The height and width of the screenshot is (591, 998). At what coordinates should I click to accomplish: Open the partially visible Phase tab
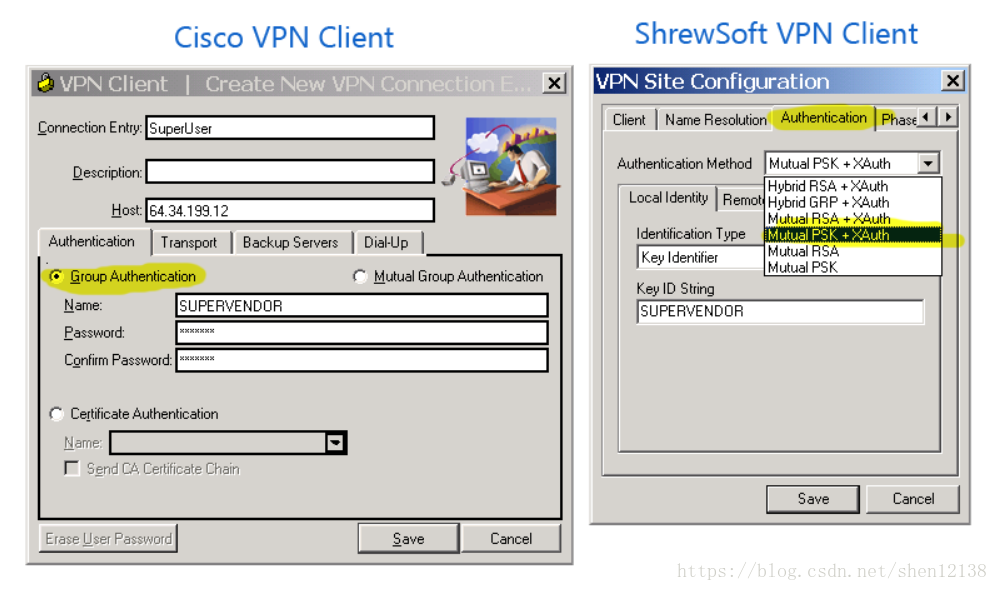pyautogui.click(x=897, y=120)
